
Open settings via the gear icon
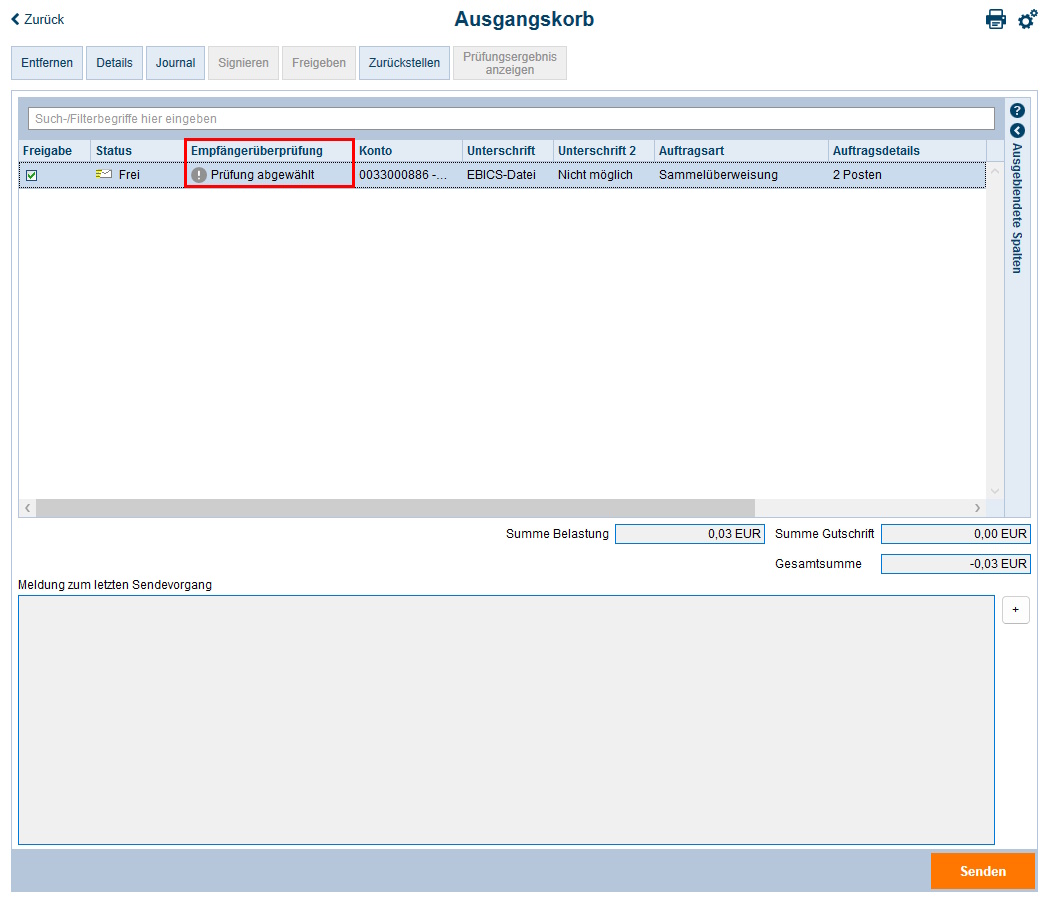click(1027, 19)
